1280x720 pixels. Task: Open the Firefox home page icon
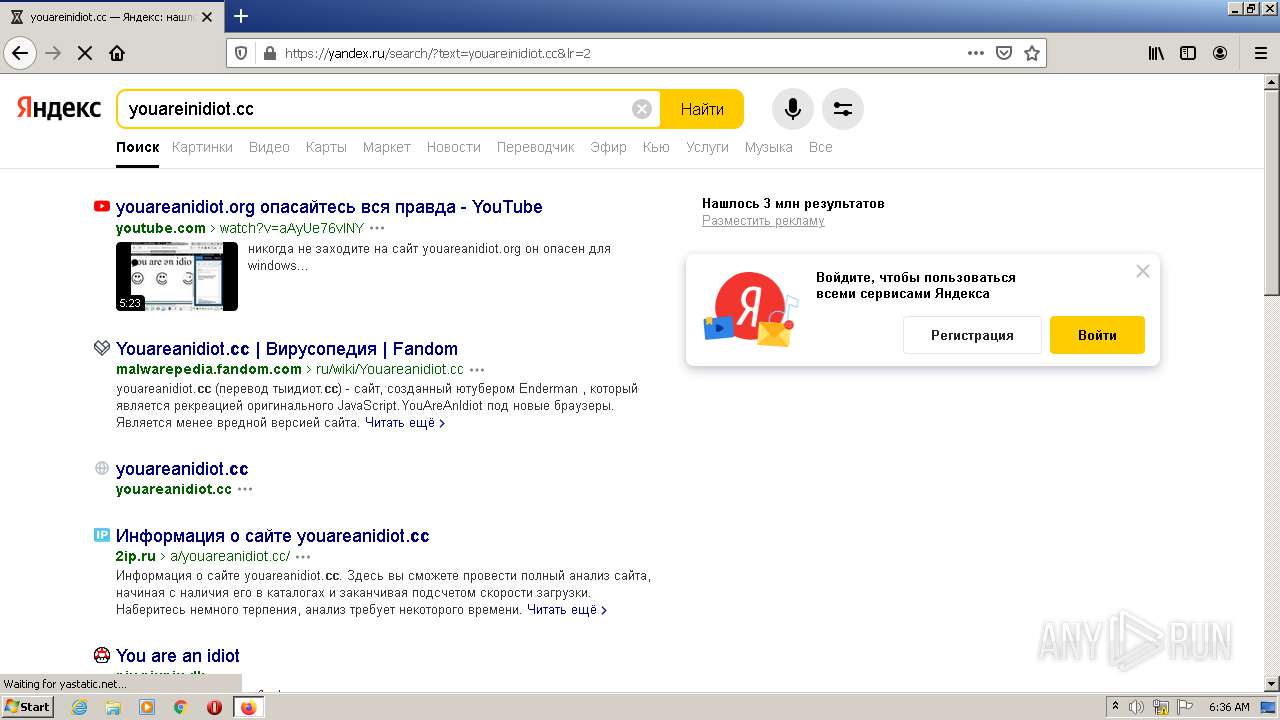click(117, 53)
